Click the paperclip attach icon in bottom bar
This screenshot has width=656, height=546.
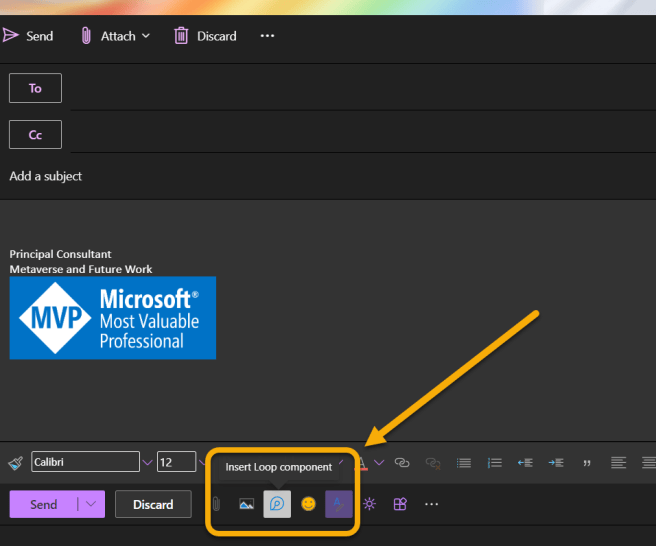pos(216,504)
